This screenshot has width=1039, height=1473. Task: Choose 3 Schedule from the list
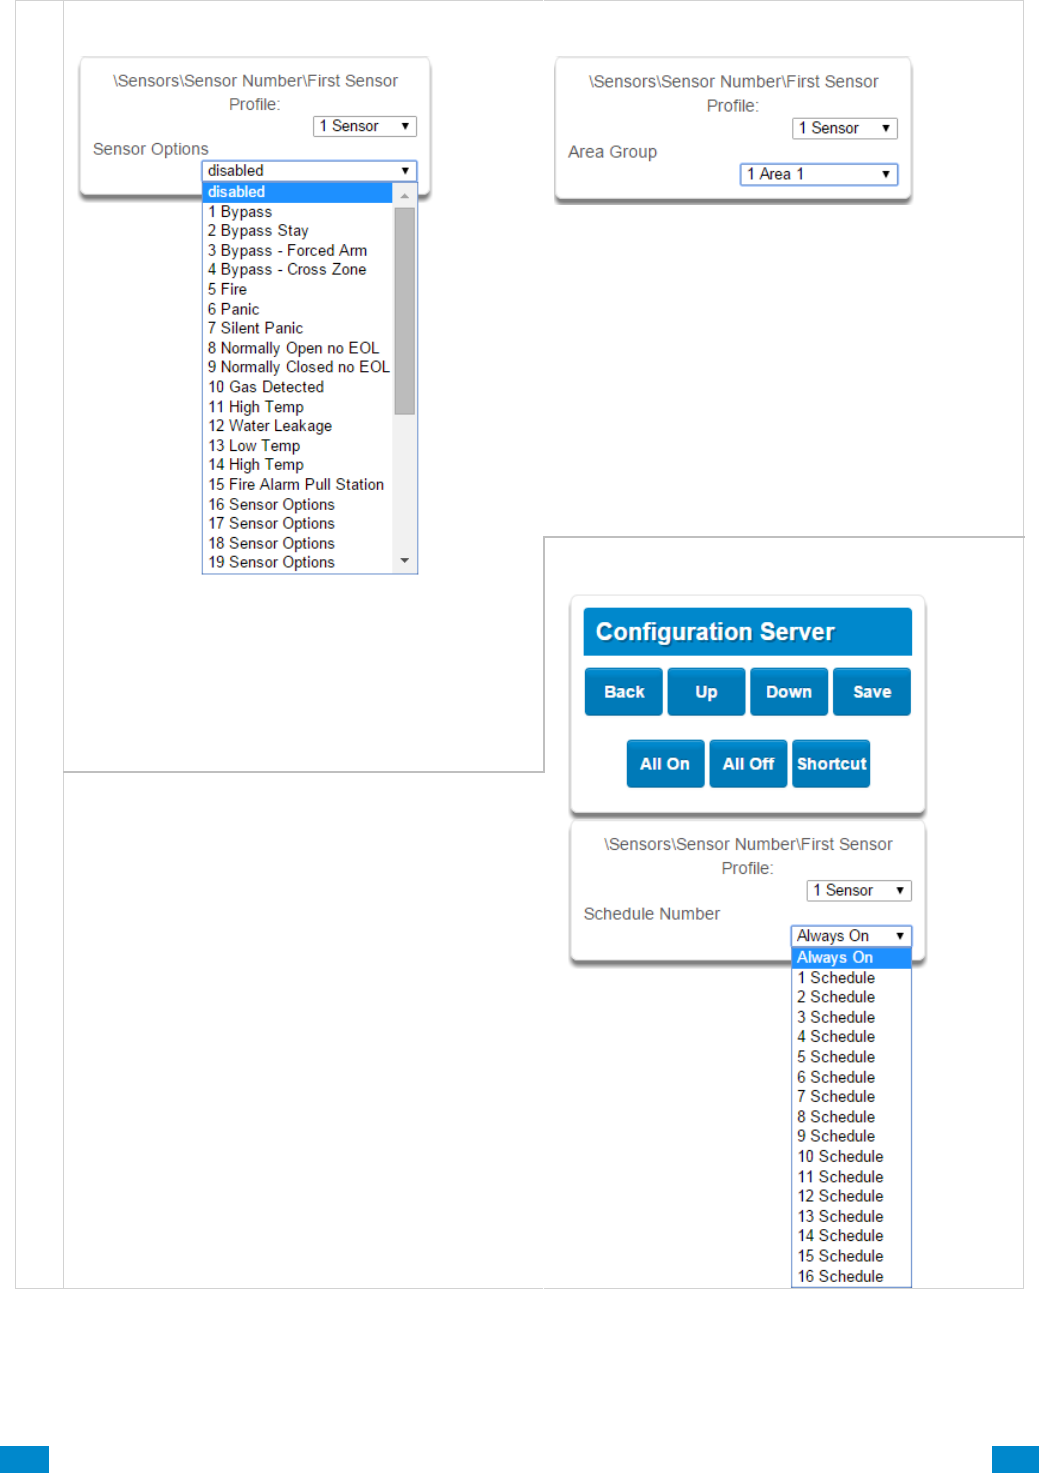[851, 1017]
